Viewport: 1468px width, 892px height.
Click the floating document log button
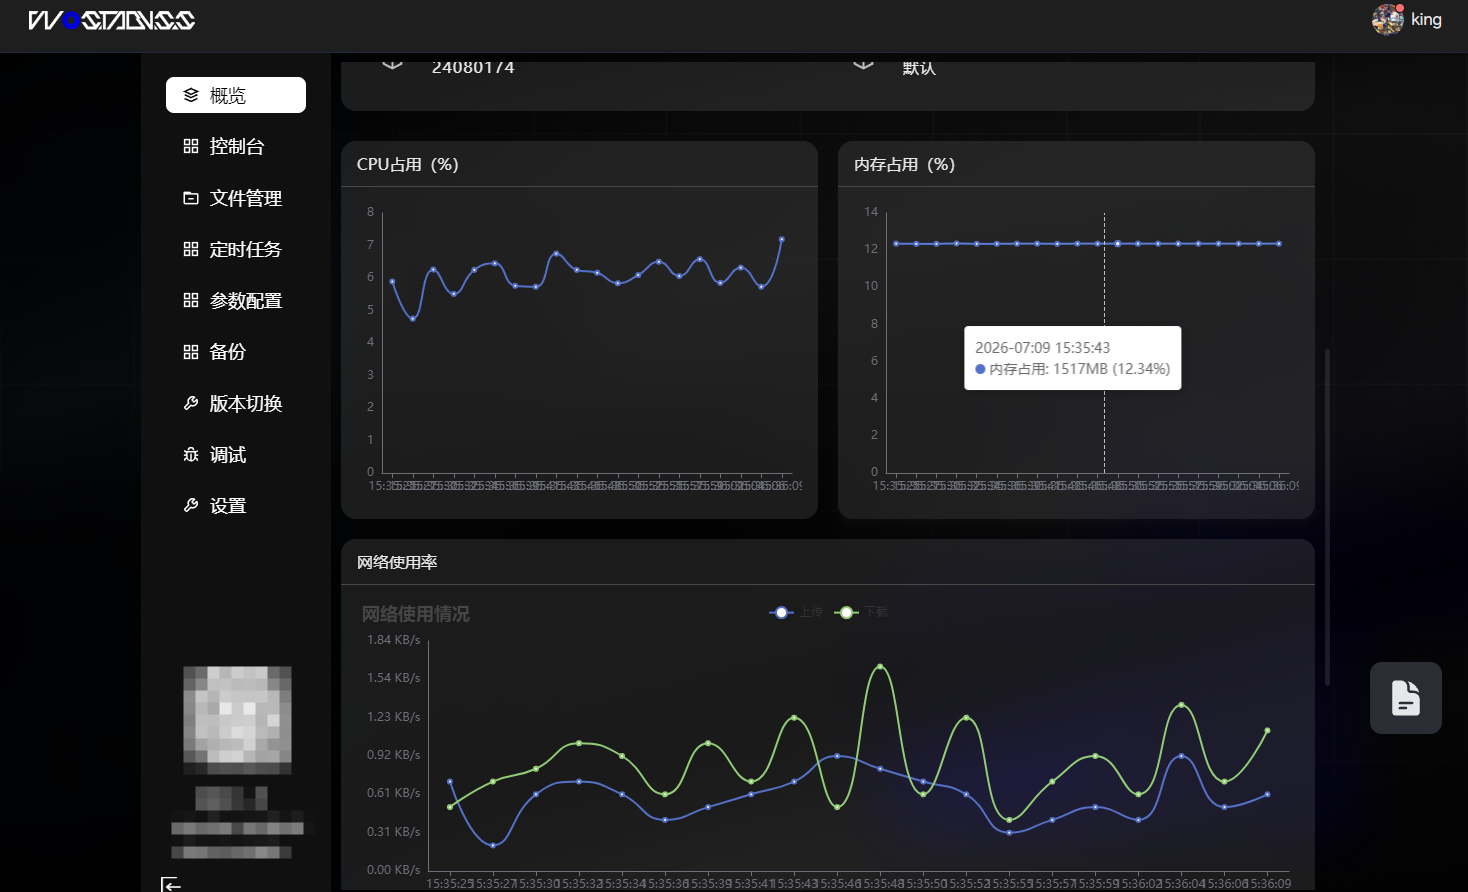point(1406,698)
